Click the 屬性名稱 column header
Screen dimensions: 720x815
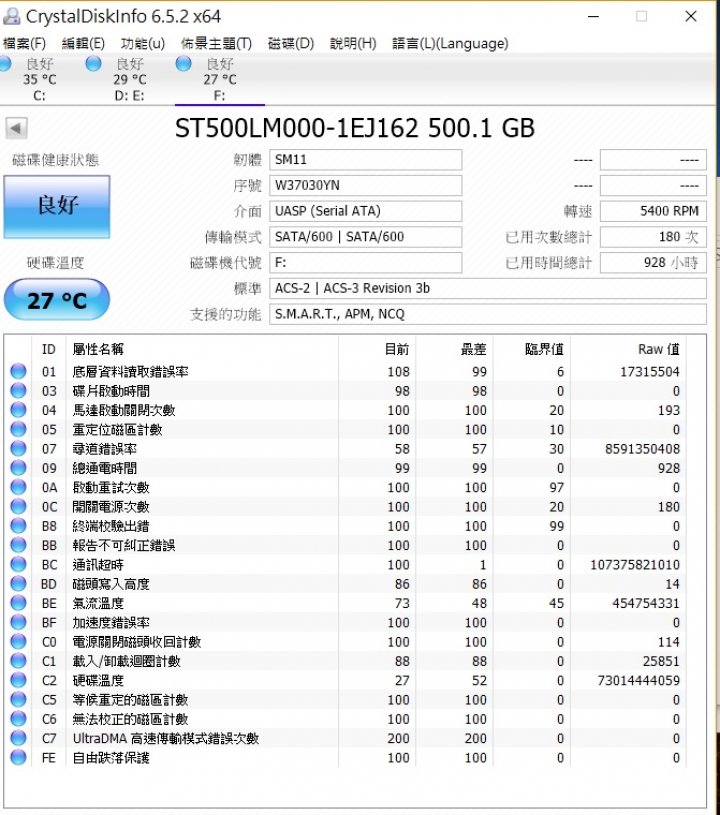pos(98,349)
